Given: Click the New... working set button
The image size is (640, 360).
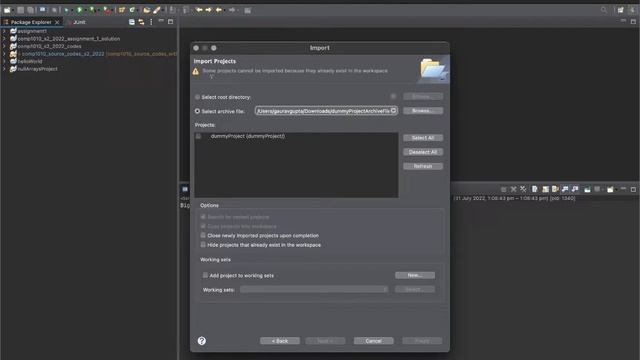Looking at the screenshot, I should coord(415,276).
